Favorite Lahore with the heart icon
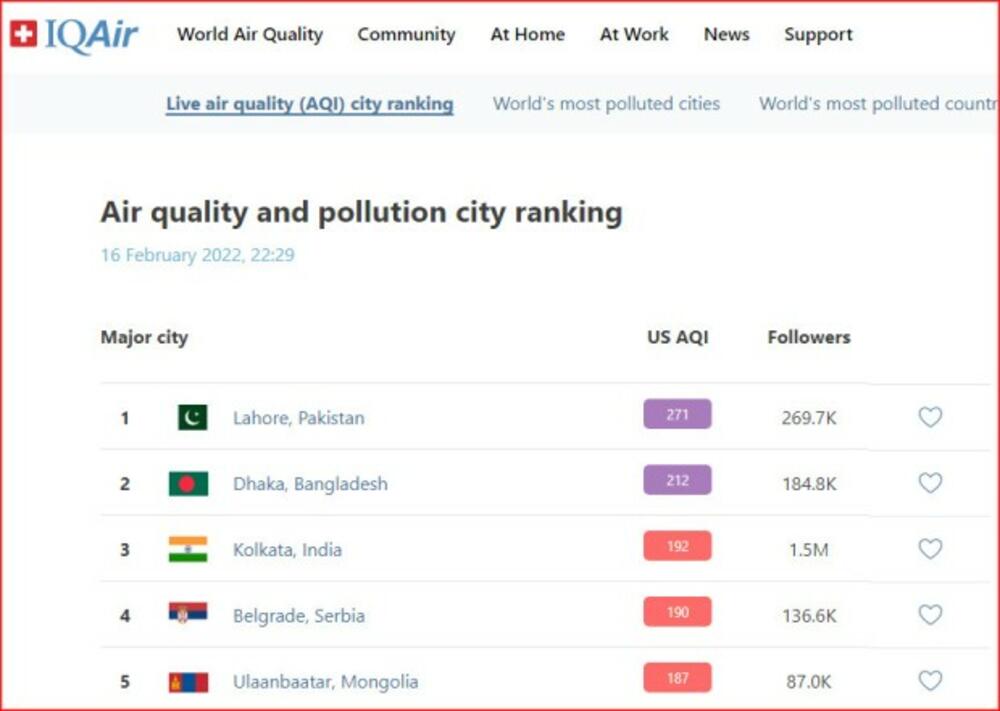The image size is (1000, 711). (x=930, y=417)
